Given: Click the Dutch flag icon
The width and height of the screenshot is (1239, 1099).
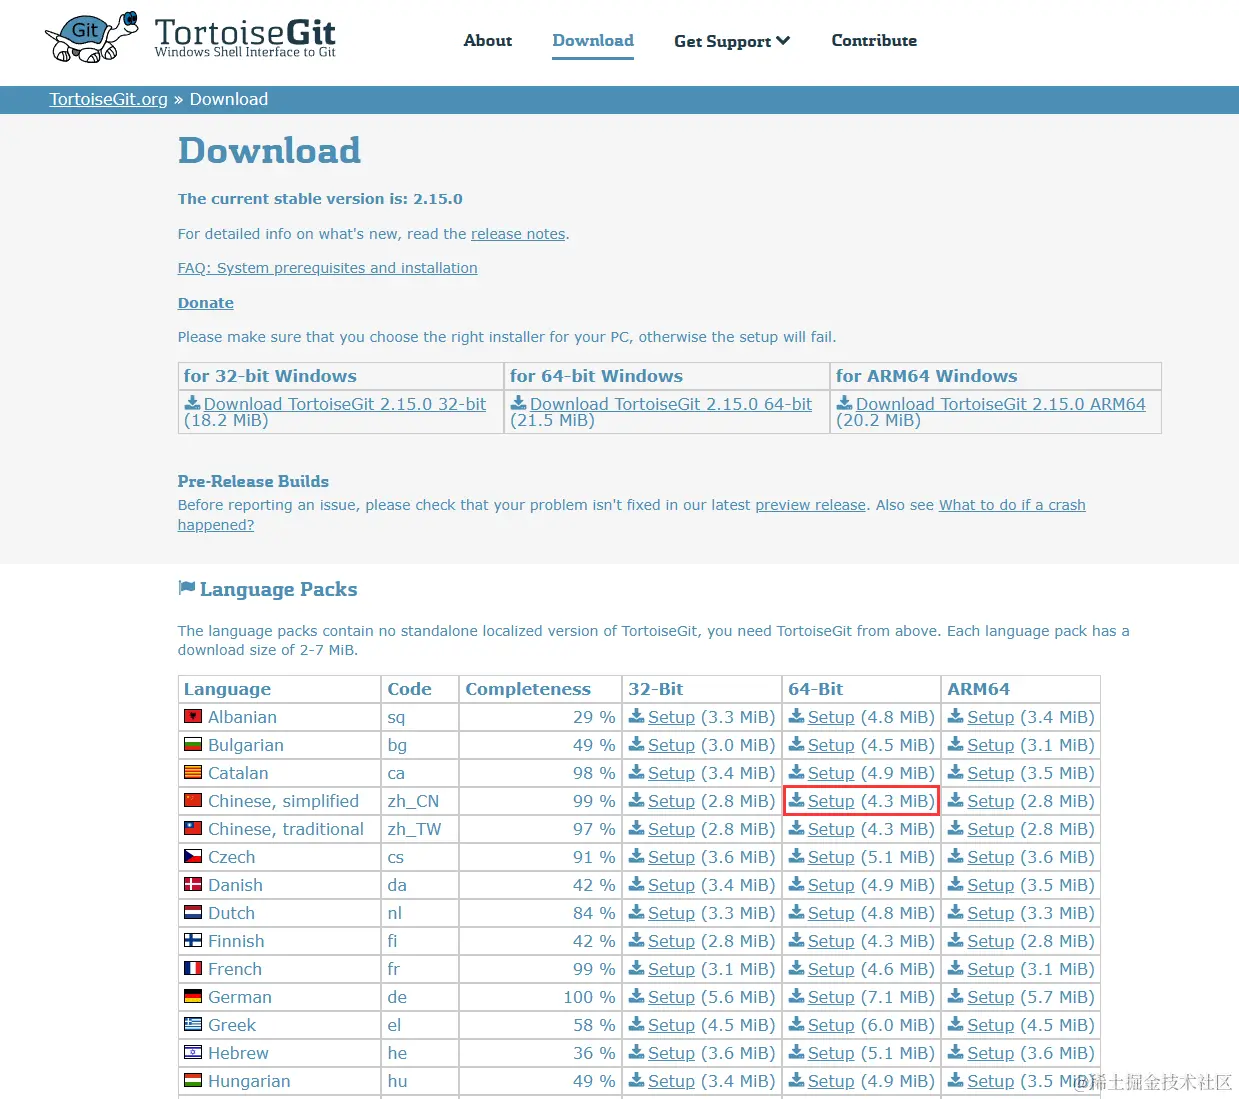Looking at the screenshot, I should (x=193, y=912).
